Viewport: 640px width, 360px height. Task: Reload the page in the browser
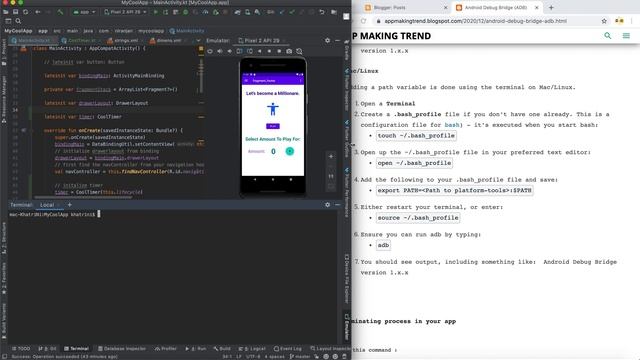[x=363, y=21]
